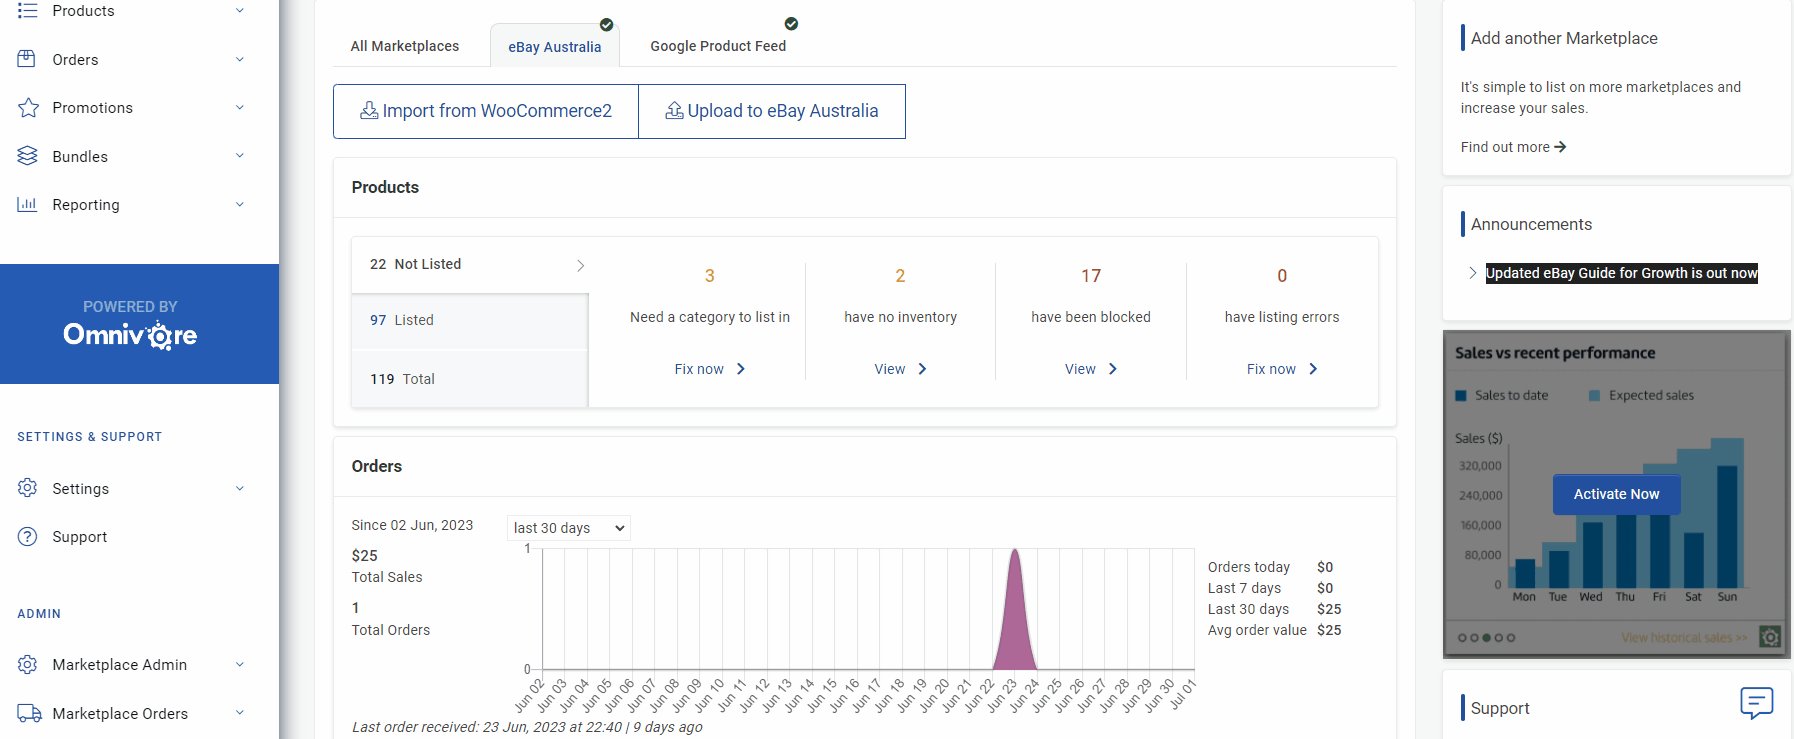Click the Settings gear icon
Viewport: 1794px width, 739px height.
[28, 488]
